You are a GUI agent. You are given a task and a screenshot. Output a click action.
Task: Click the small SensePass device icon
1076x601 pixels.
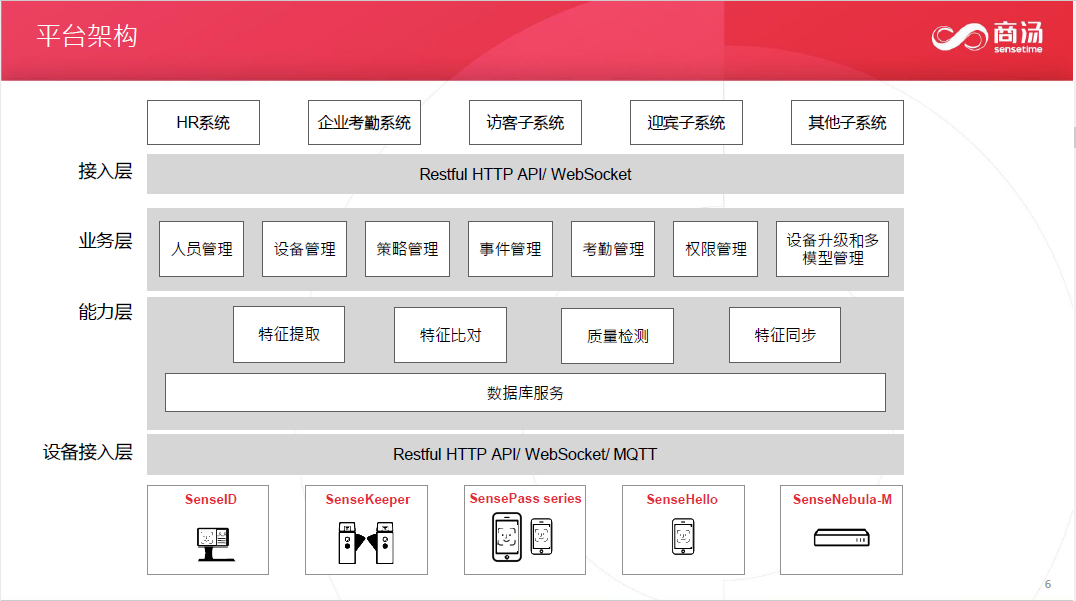click(x=541, y=537)
